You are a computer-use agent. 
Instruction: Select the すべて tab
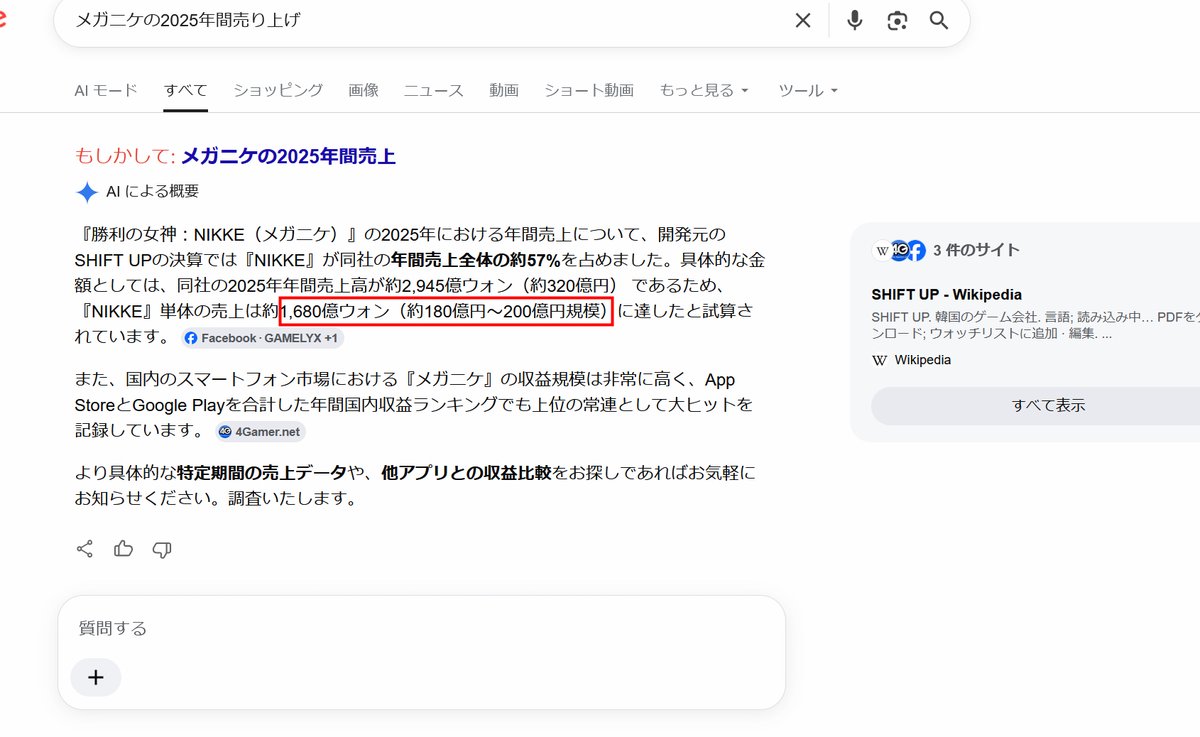point(186,90)
